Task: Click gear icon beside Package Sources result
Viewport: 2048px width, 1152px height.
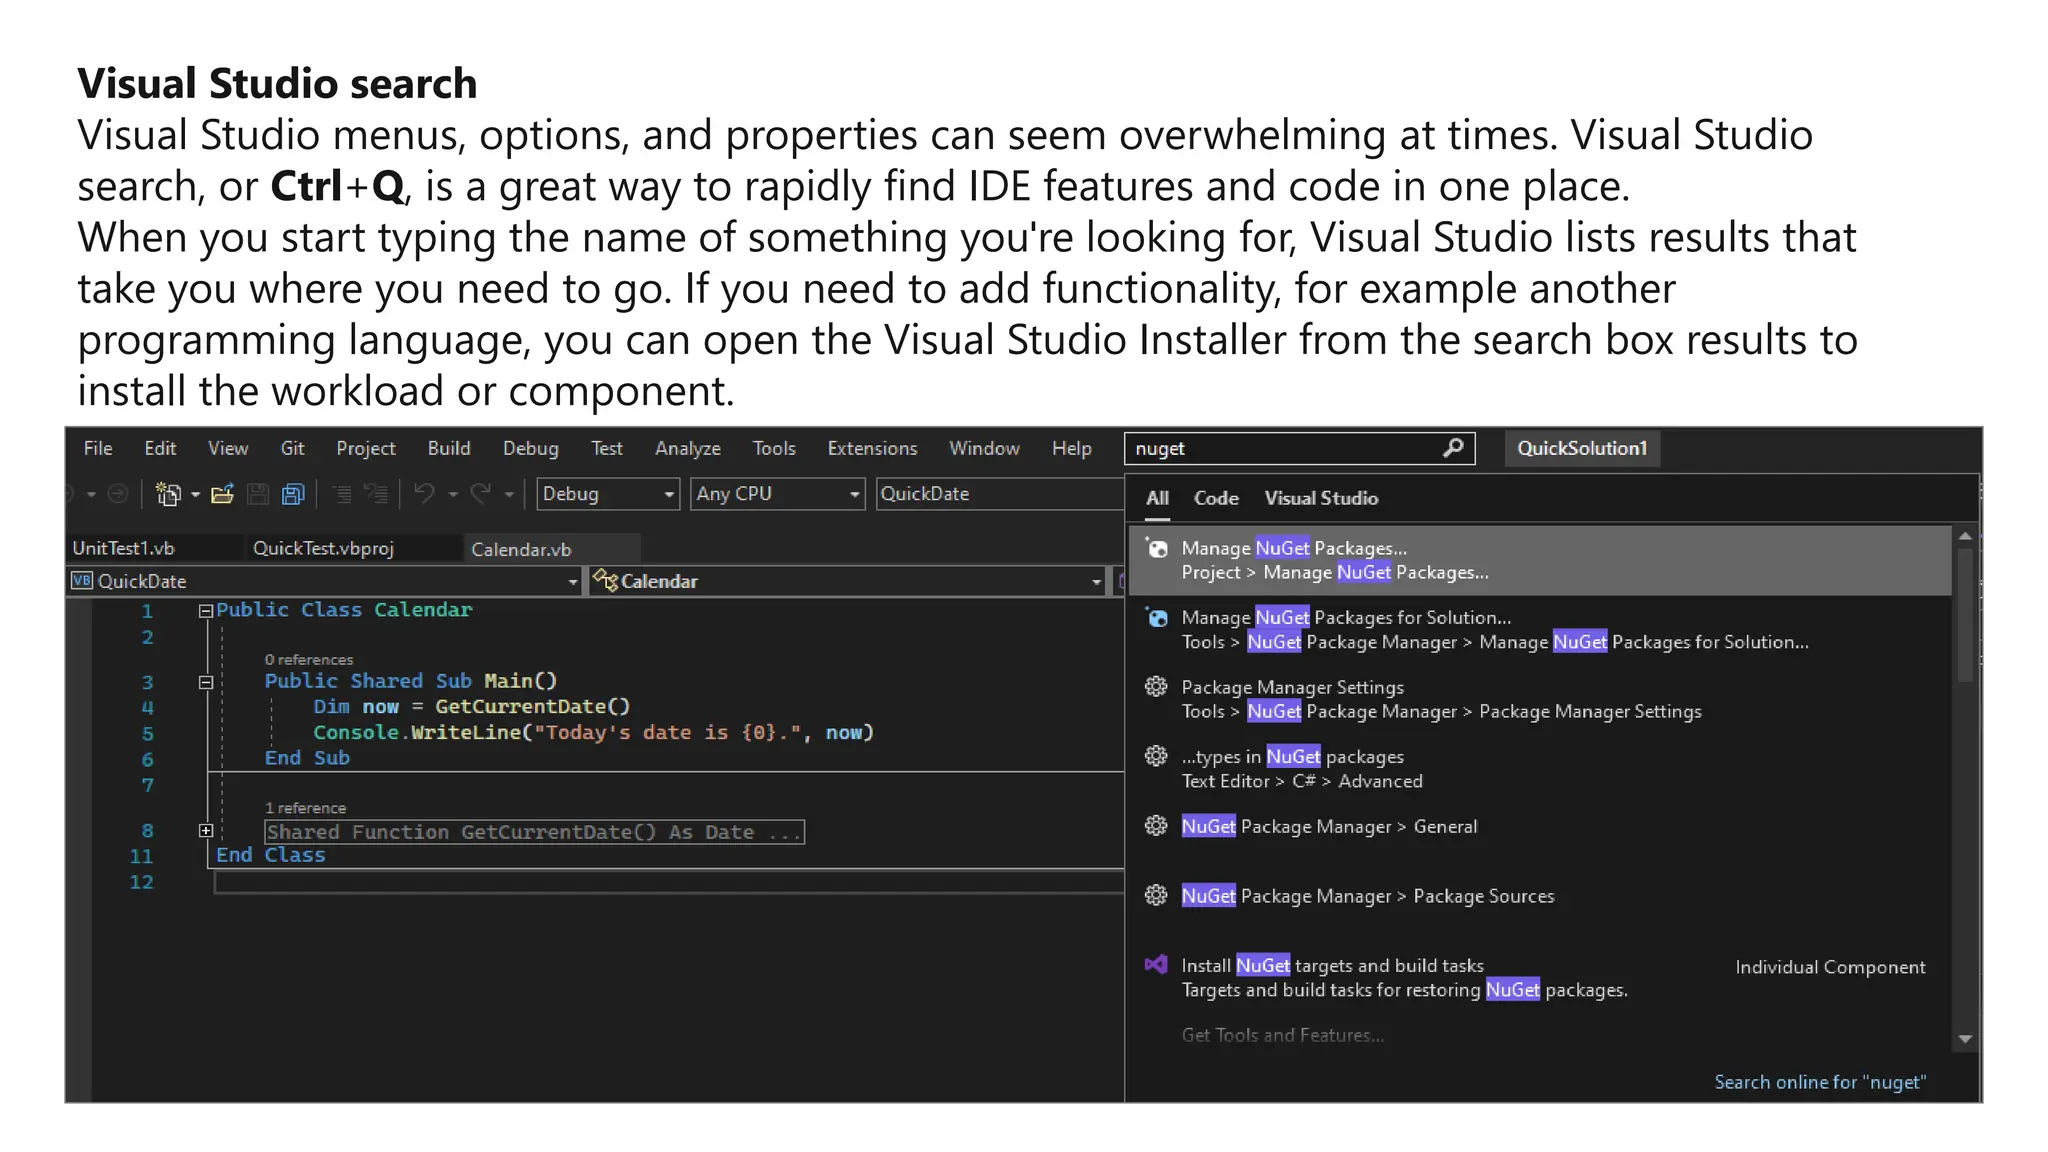Action: pyautogui.click(x=1156, y=896)
